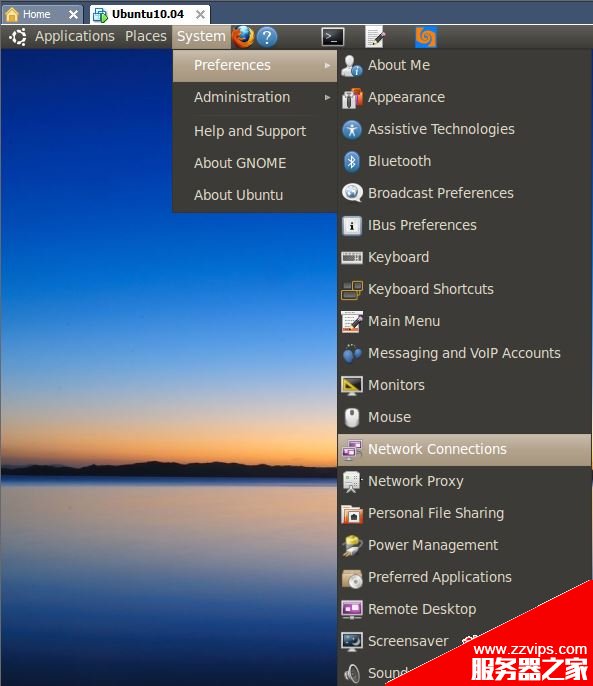Open About GNOME
593x686 pixels.
click(x=255, y=163)
